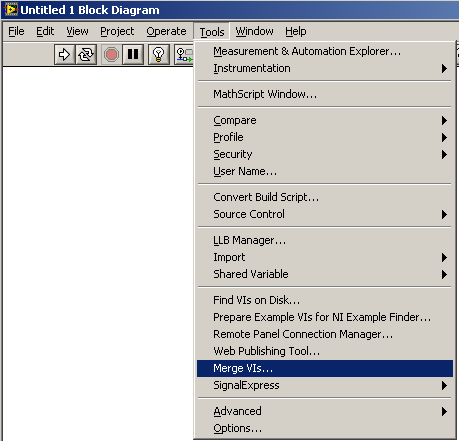Screen dimensions: 459x441
Task: Click the LabVIEW icon in title bar
Action: tap(10, 10)
